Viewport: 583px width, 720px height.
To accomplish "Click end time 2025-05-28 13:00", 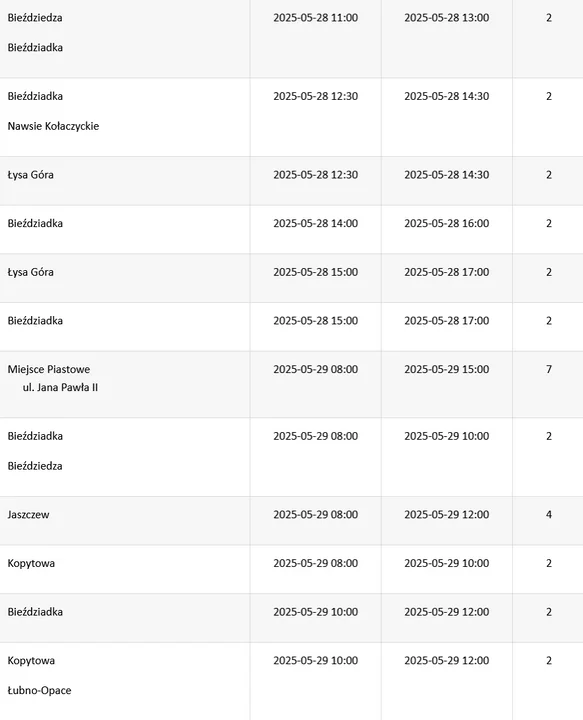I will pyautogui.click(x=447, y=18).
